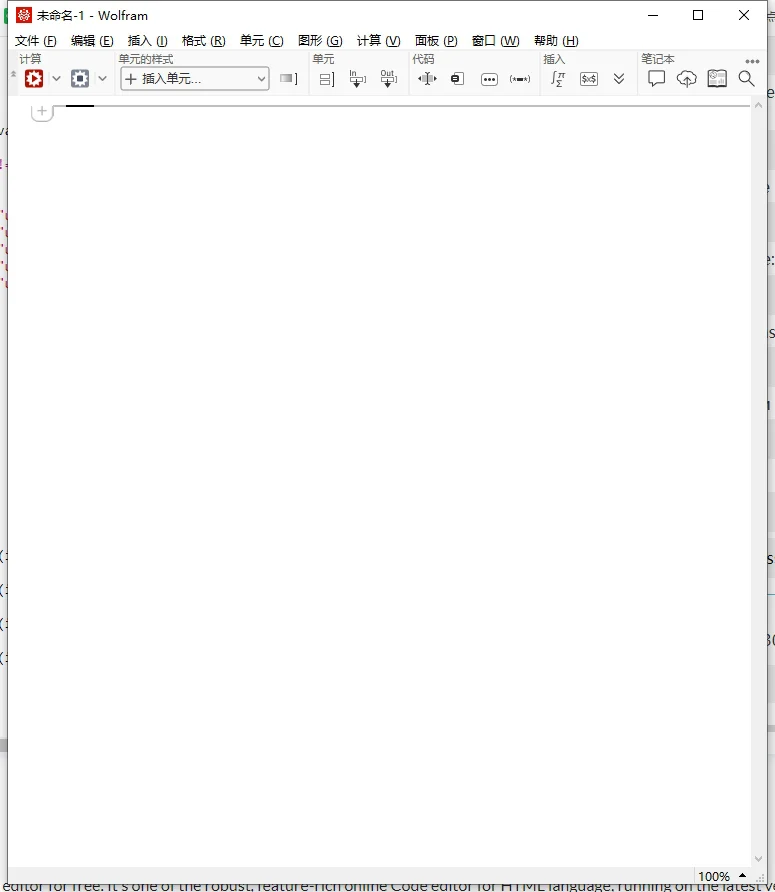The image size is (775, 892).
Task: Click the Abort evaluation kernel icon
Action: point(80,78)
